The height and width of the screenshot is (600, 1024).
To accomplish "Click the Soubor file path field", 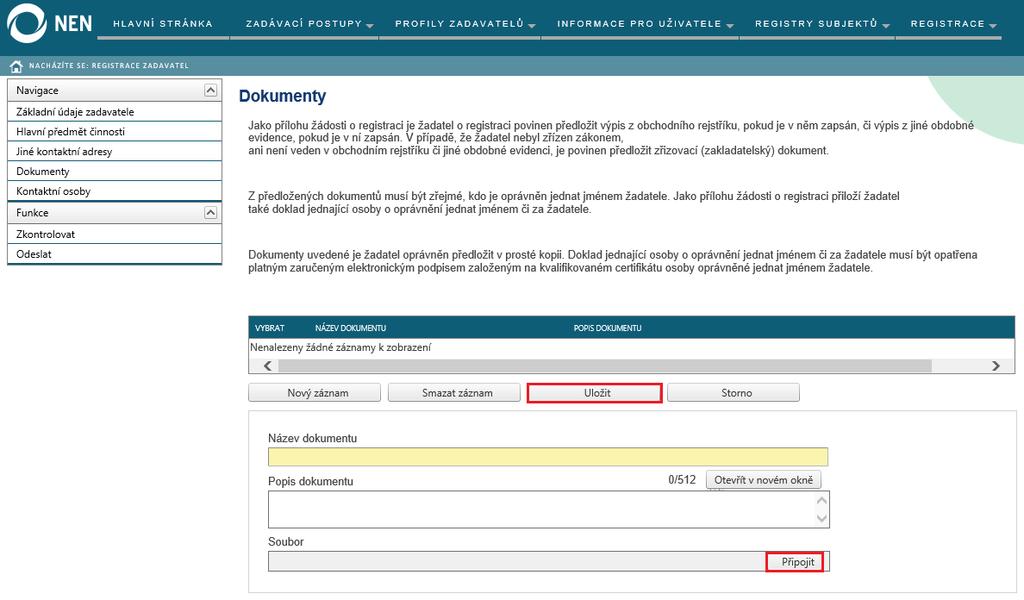I will pyautogui.click(x=517, y=561).
